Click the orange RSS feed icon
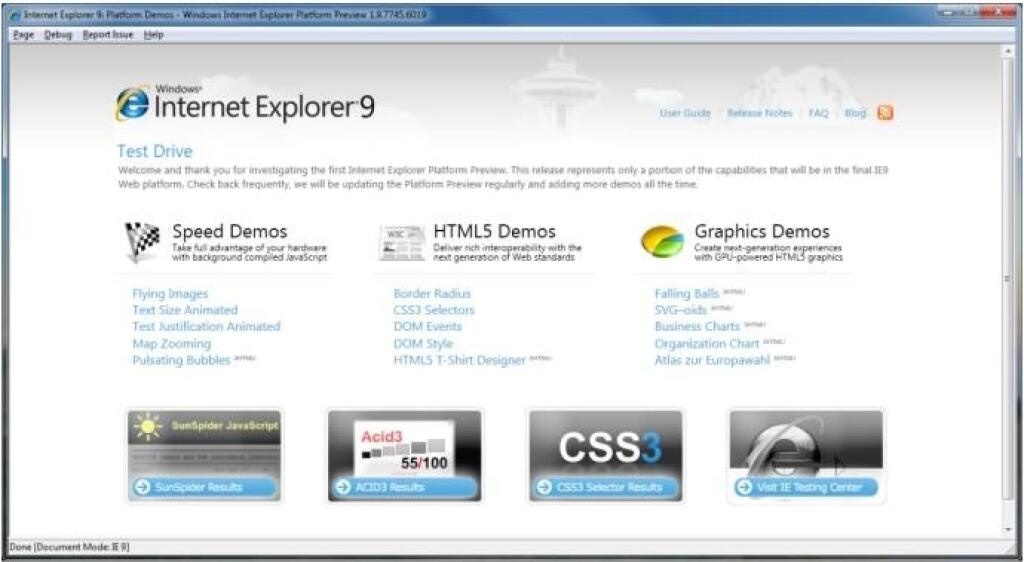 click(x=885, y=113)
